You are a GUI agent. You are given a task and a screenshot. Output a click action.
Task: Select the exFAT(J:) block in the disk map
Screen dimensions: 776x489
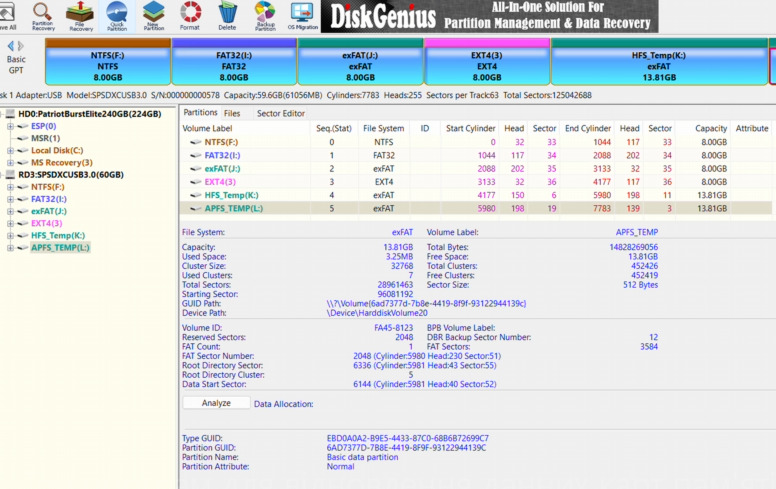tap(360, 62)
